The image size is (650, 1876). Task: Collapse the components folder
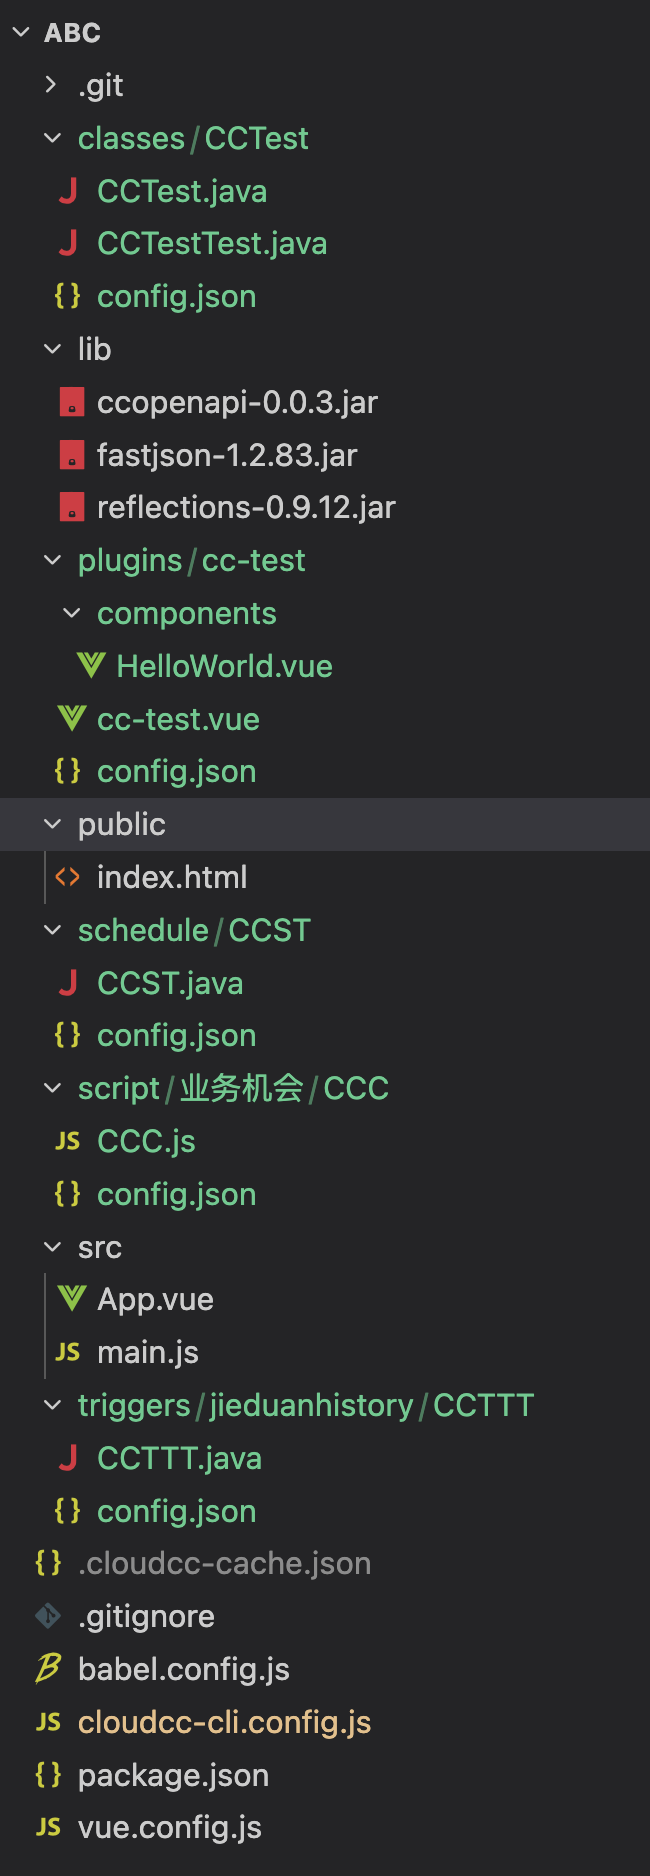[x=71, y=613]
